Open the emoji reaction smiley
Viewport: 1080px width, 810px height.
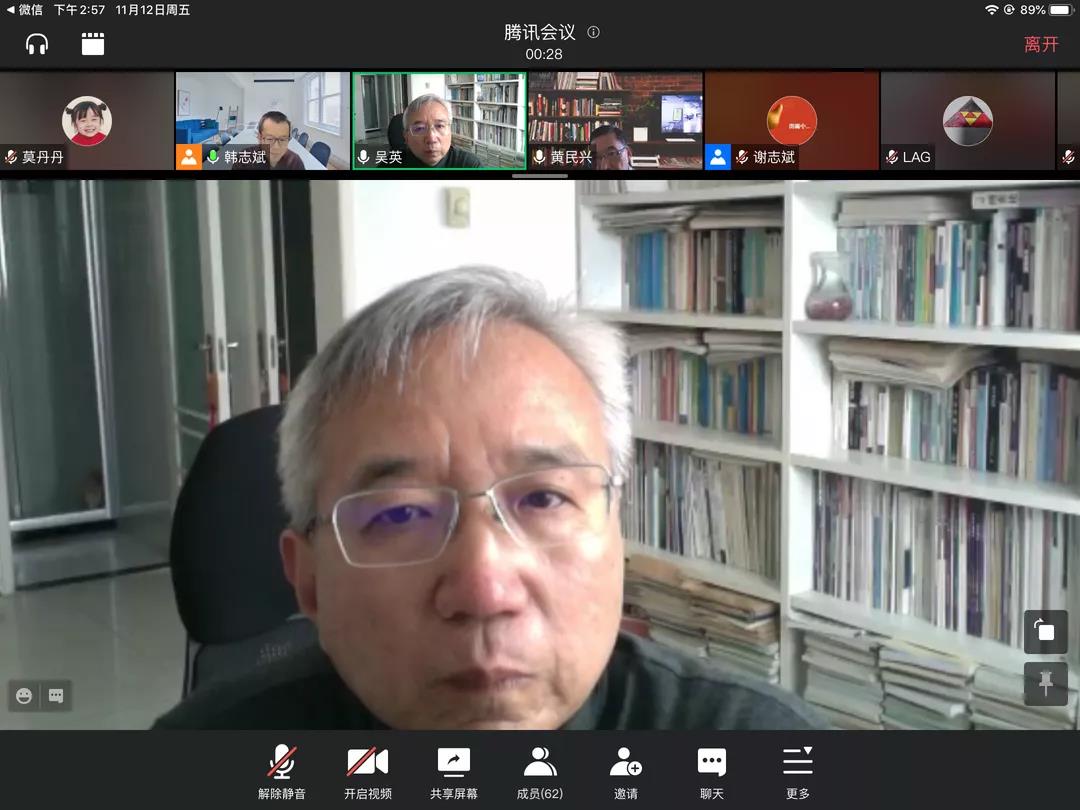(24, 696)
